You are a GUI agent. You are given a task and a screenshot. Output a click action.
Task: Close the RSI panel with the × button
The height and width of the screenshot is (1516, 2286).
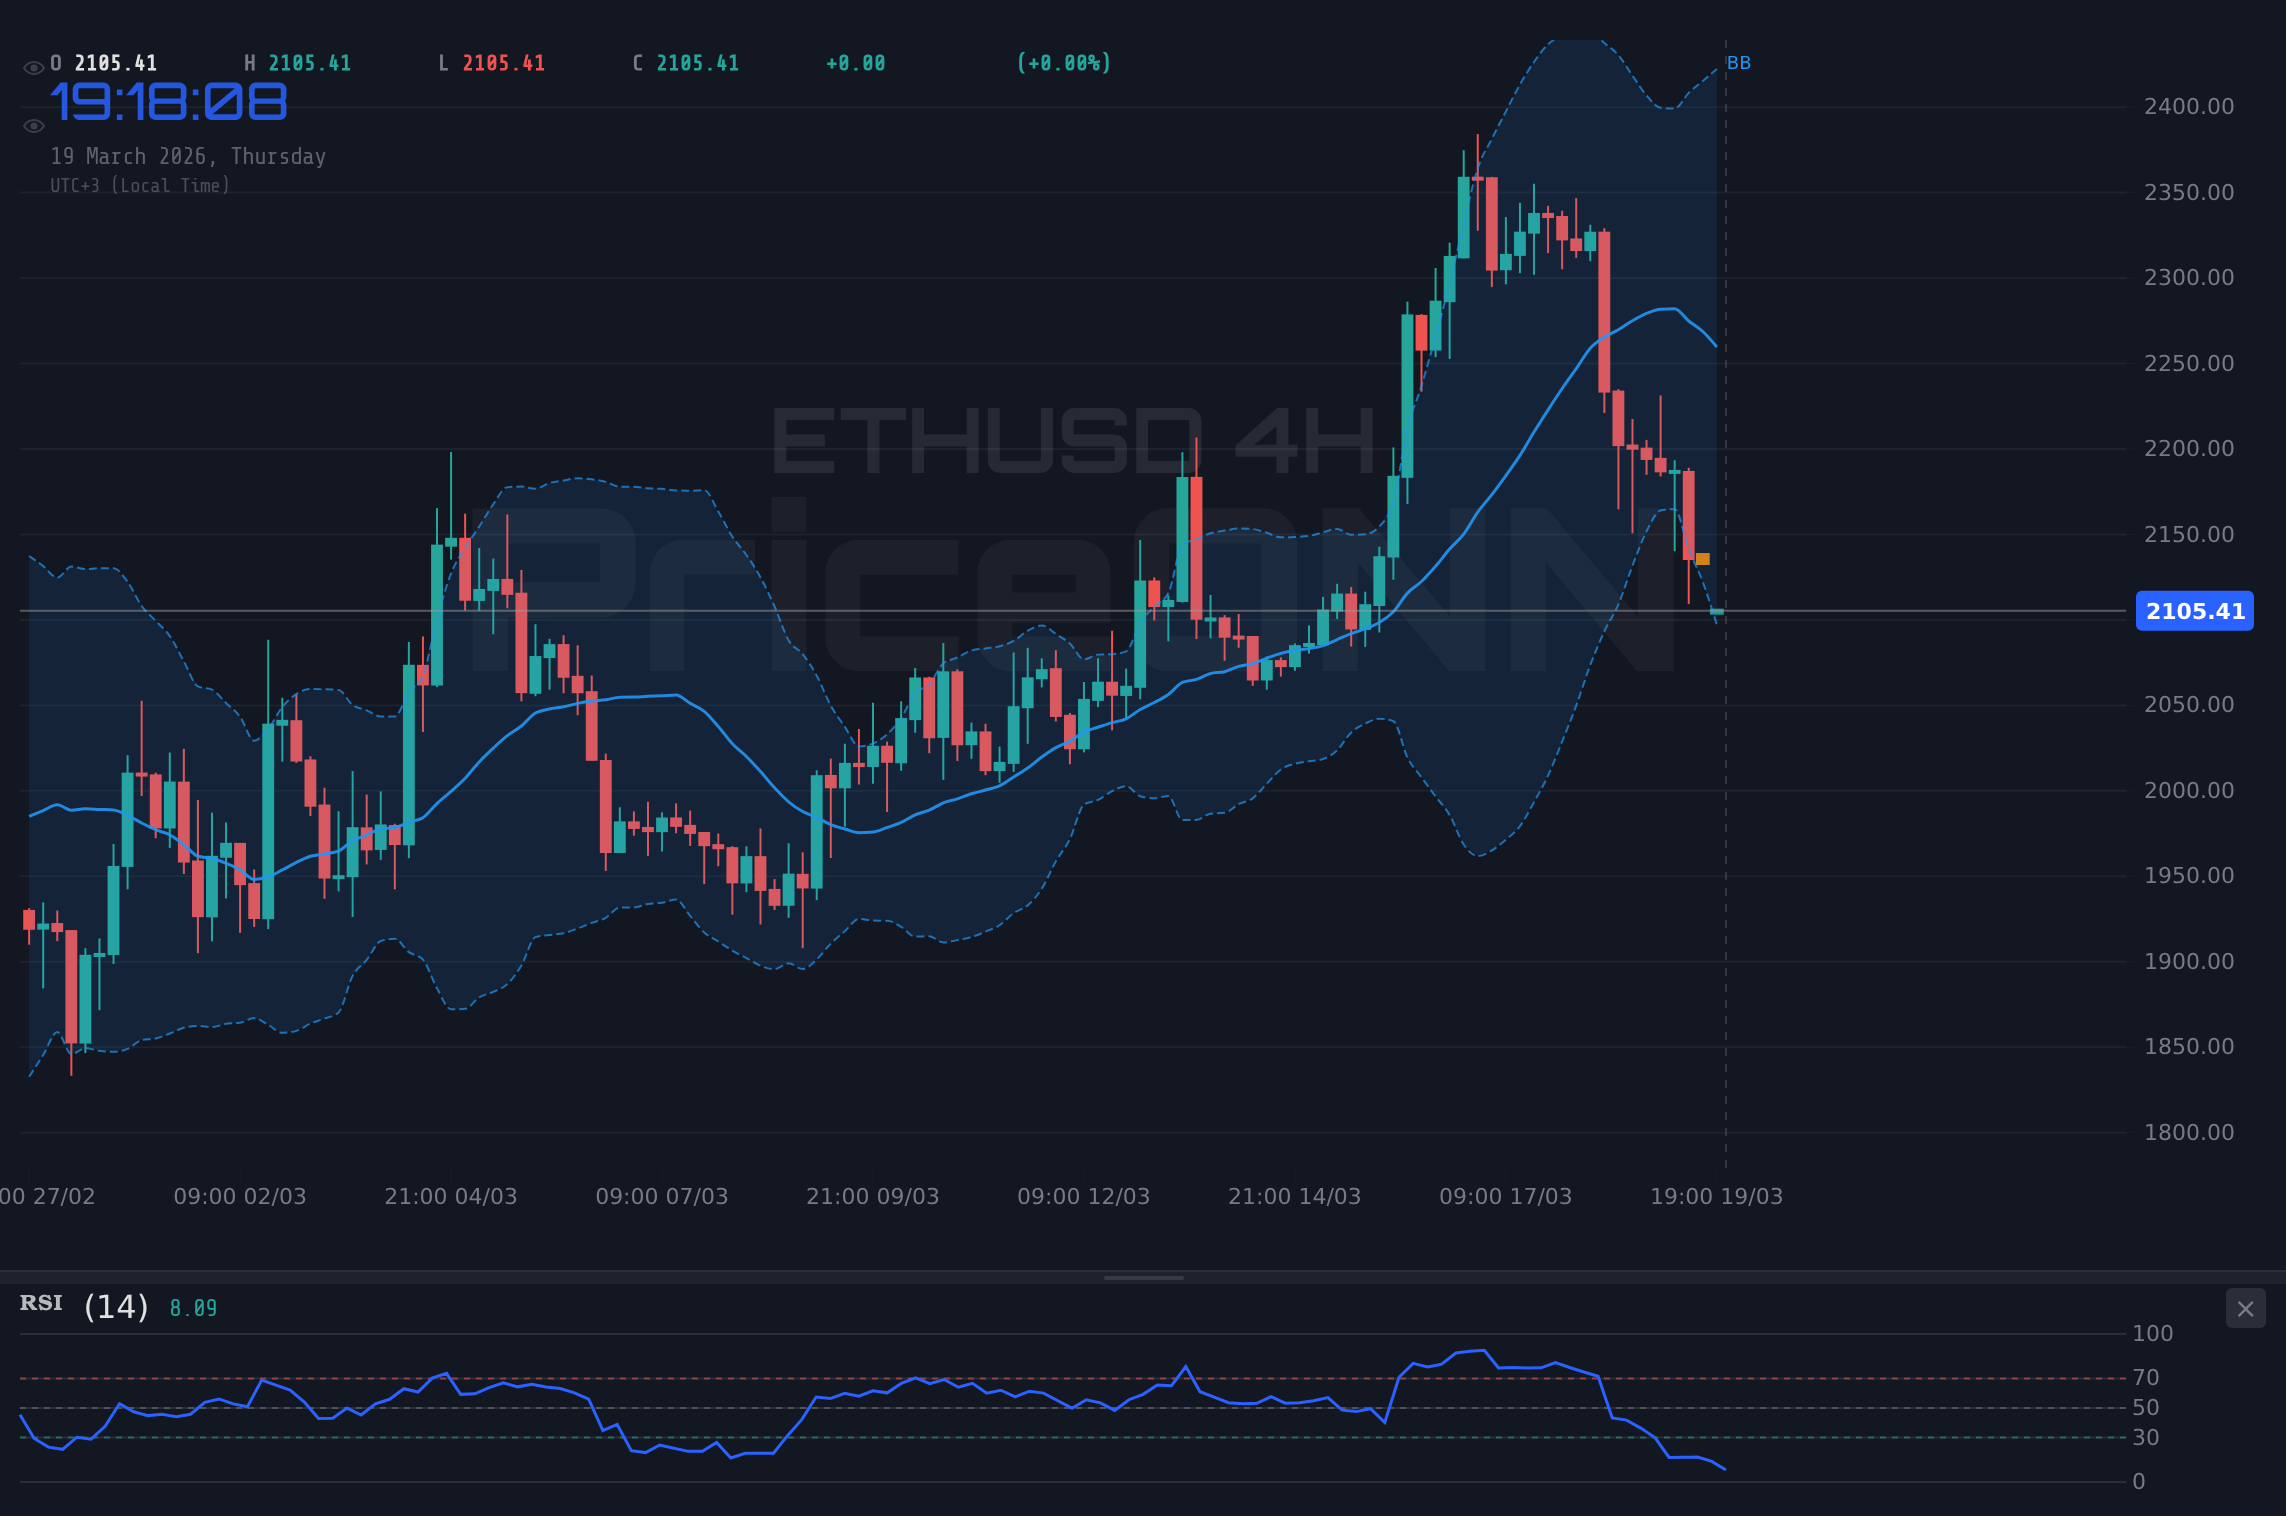[2245, 1308]
